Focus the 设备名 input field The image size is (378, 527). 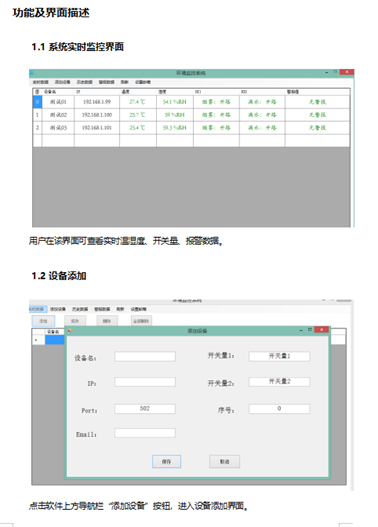145,356
